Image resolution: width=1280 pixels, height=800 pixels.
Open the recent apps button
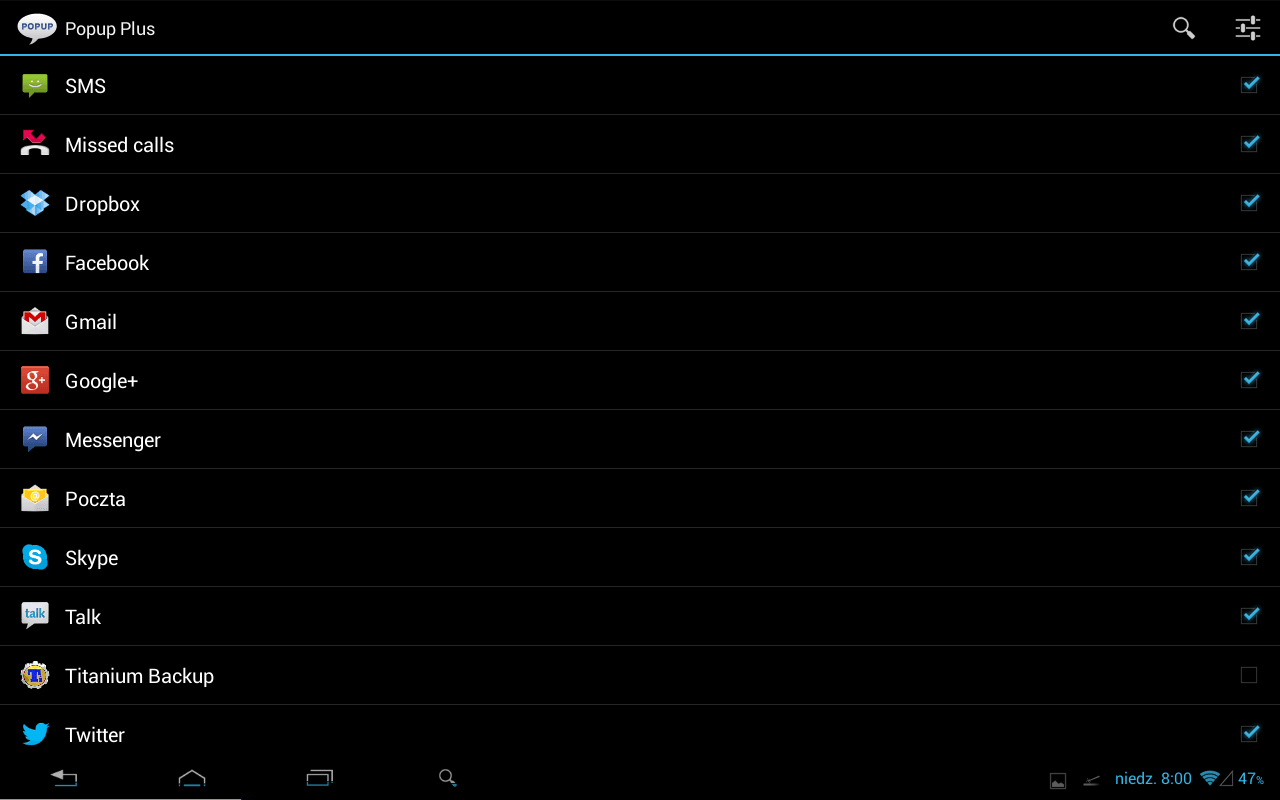coord(320,778)
